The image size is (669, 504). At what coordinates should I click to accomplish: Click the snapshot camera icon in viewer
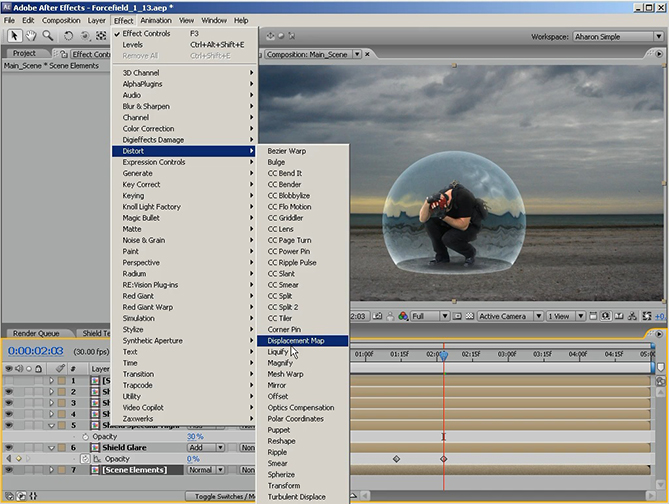377,316
